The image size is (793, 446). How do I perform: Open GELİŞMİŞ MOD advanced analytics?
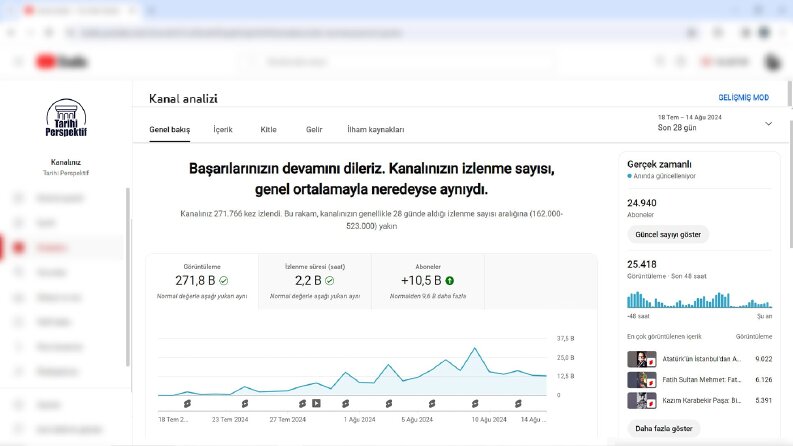pyautogui.click(x=743, y=97)
